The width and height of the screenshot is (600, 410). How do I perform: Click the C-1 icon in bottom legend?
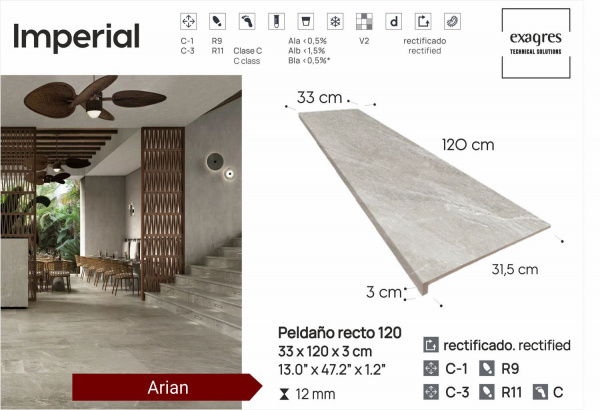(x=431, y=368)
